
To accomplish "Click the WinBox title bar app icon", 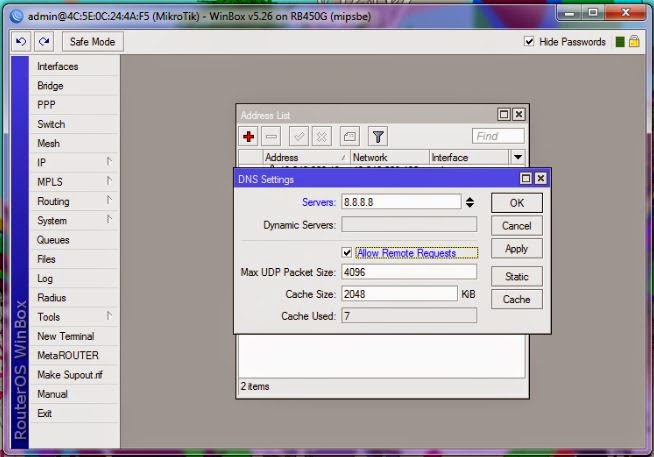I will click(x=17, y=16).
